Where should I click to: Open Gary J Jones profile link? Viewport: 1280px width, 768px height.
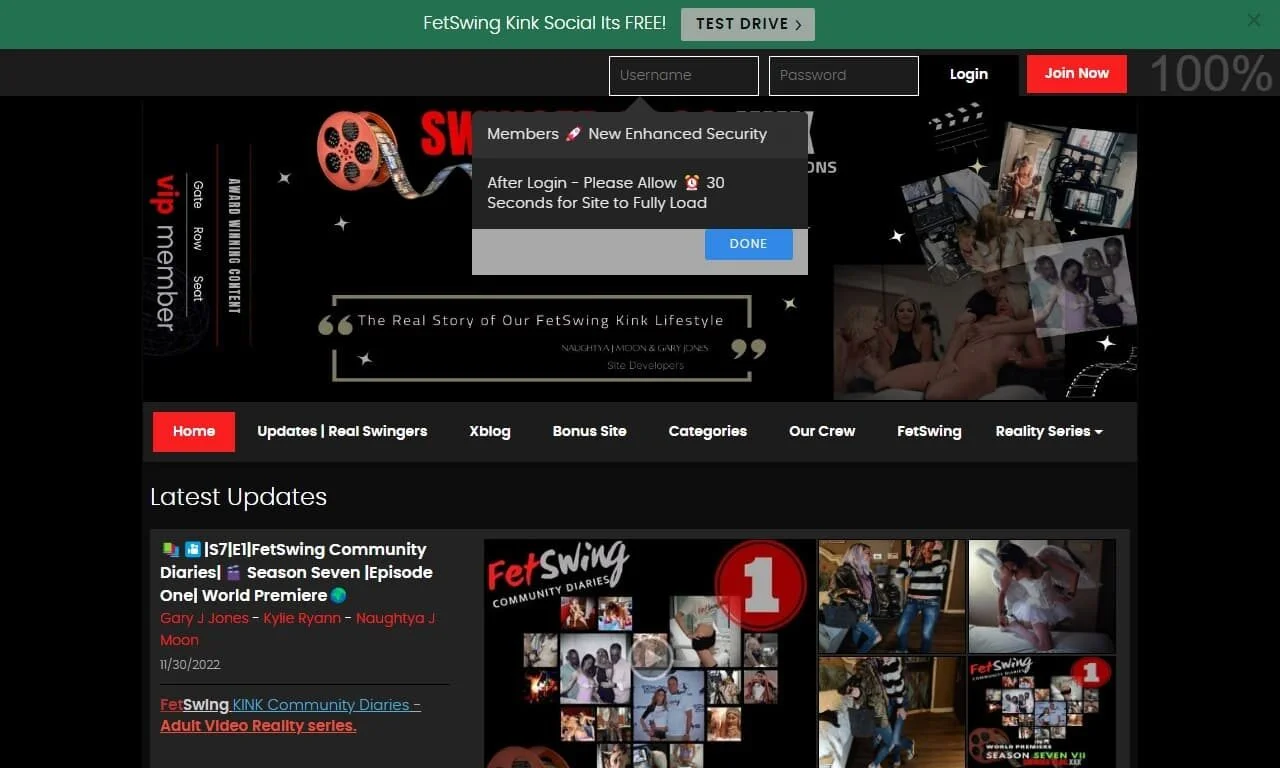[204, 618]
